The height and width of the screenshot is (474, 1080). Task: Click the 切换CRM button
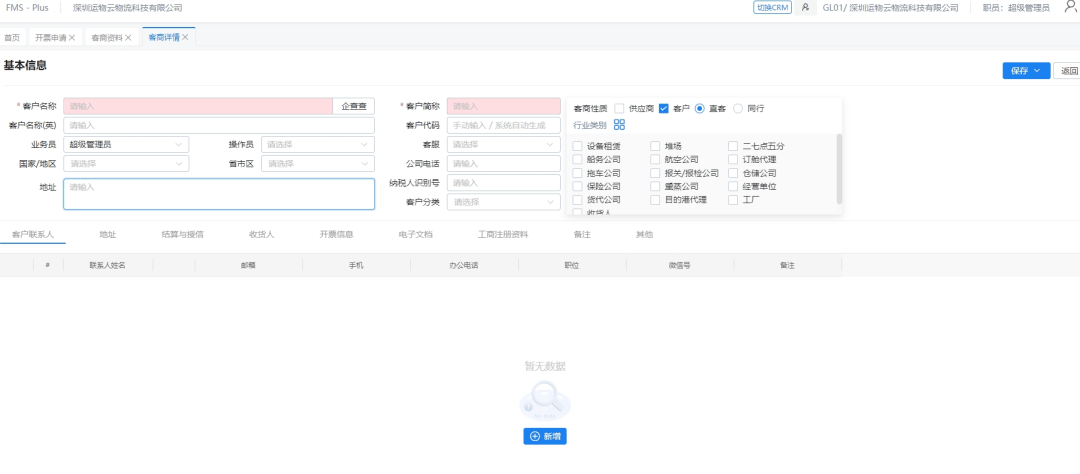point(772,8)
